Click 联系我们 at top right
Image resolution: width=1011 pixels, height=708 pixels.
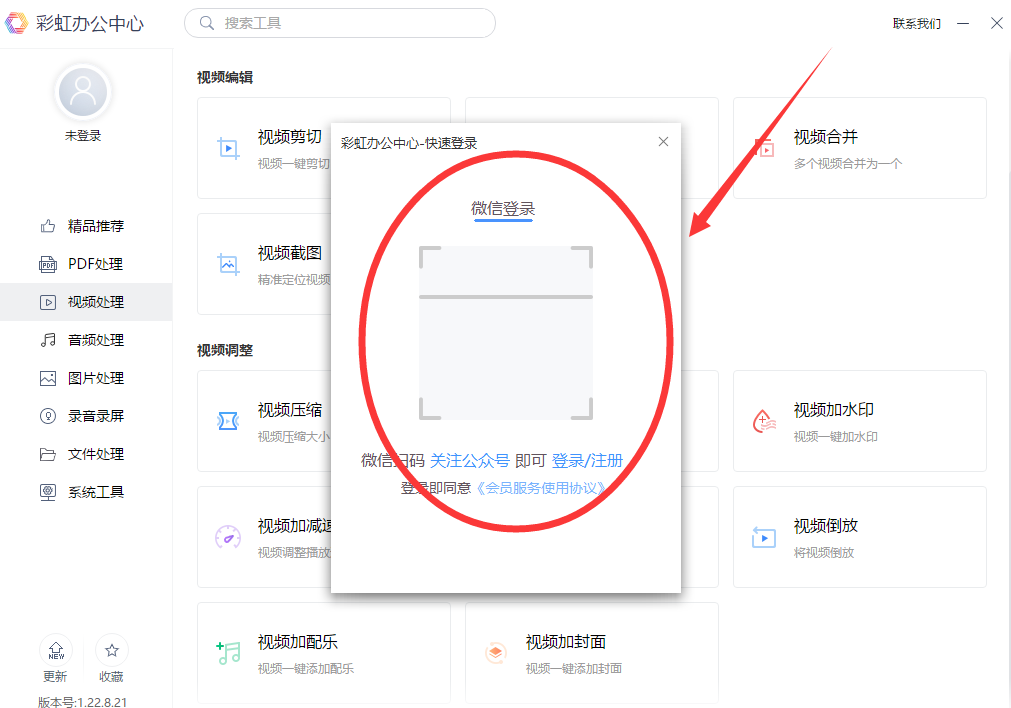916,24
